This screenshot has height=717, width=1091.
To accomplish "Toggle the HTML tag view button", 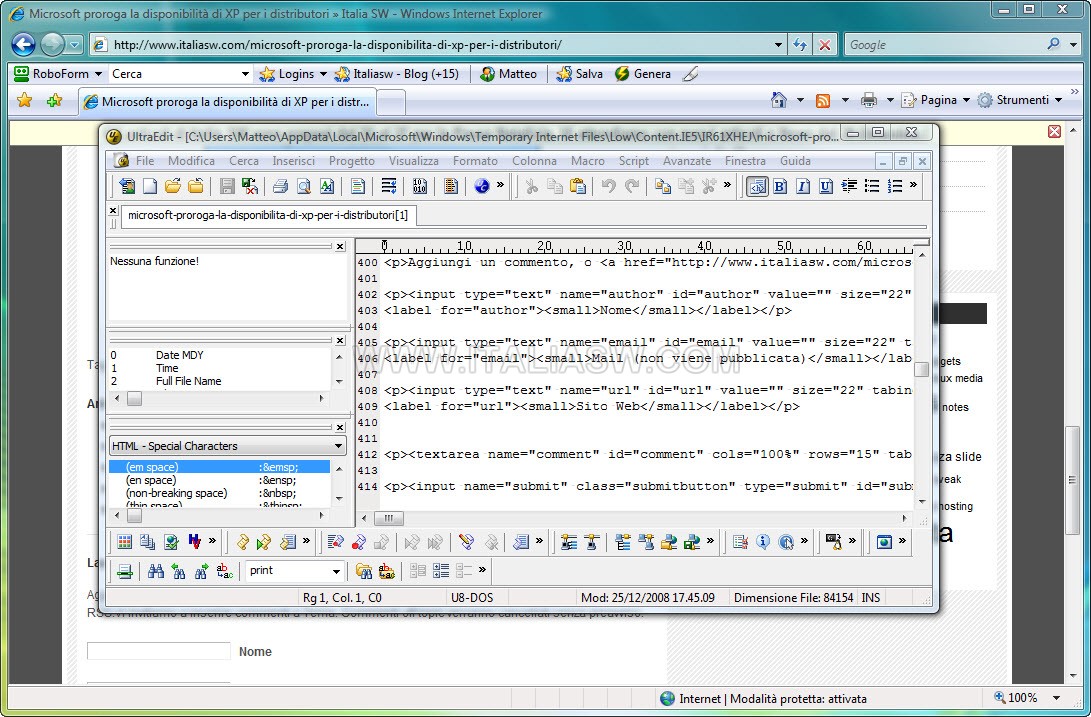I will [757, 186].
